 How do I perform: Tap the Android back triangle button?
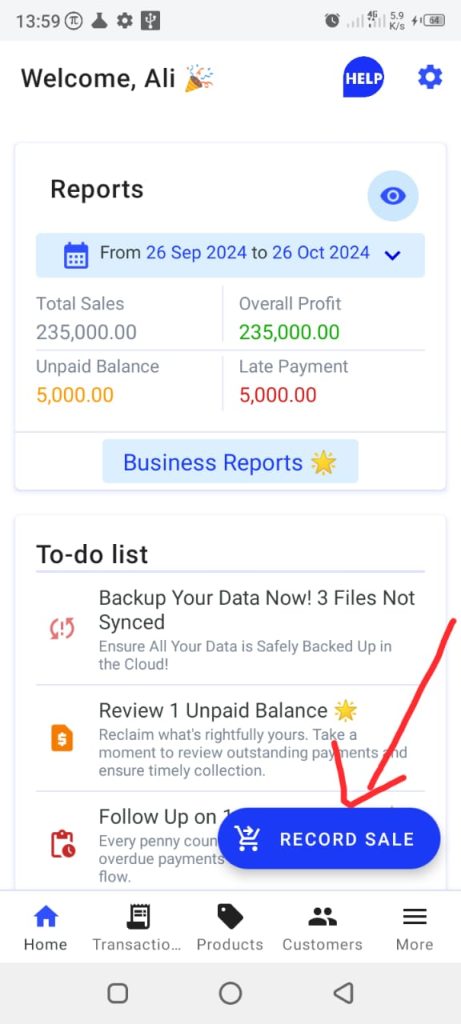343,993
